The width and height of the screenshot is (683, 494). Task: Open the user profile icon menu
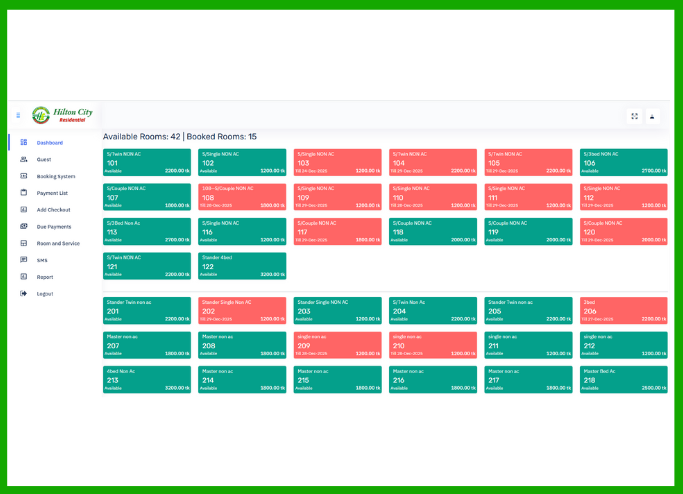point(653,116)
